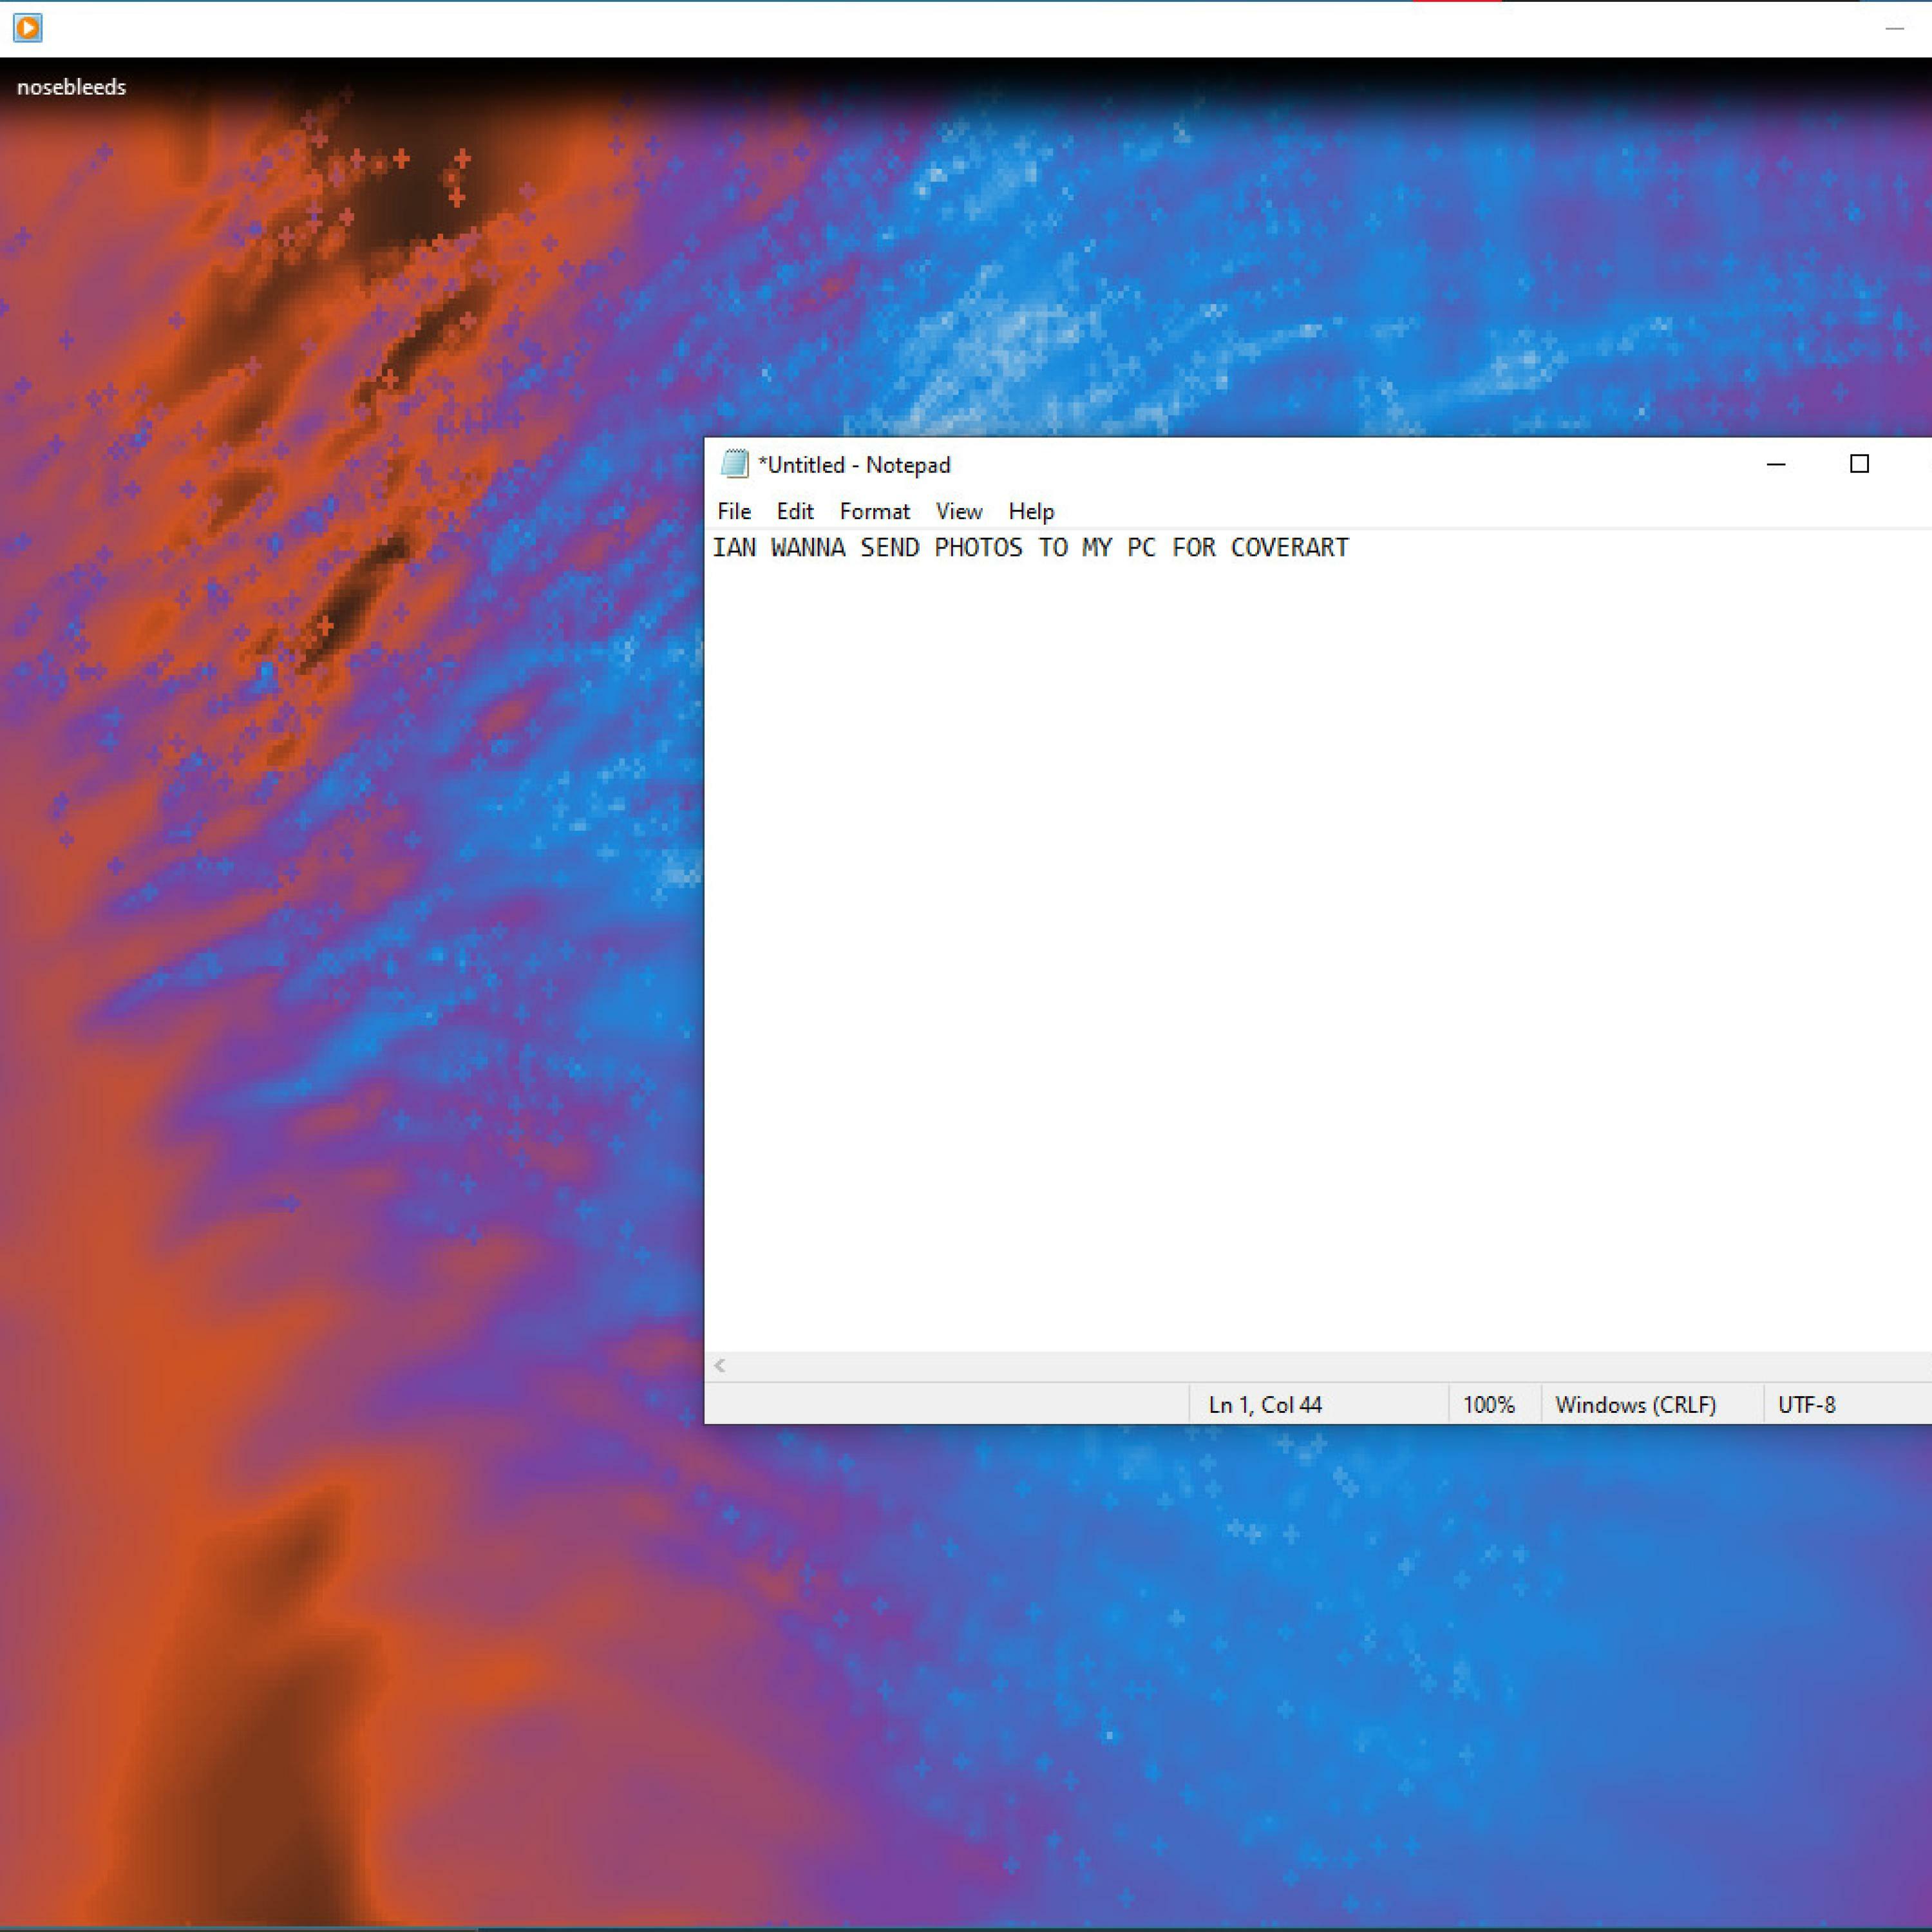Click the left scroll arrow in Notepad

coord(720,1365)
